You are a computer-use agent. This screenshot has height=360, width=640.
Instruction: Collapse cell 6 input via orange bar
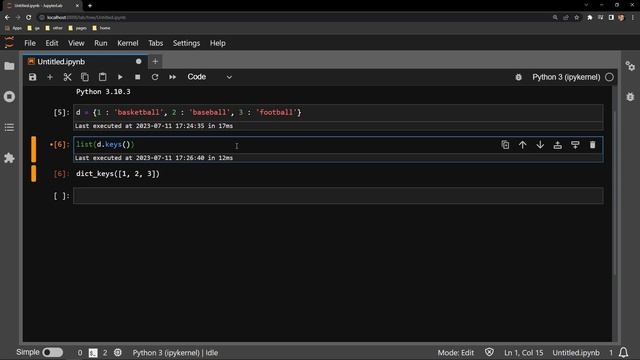pos(33,149)
